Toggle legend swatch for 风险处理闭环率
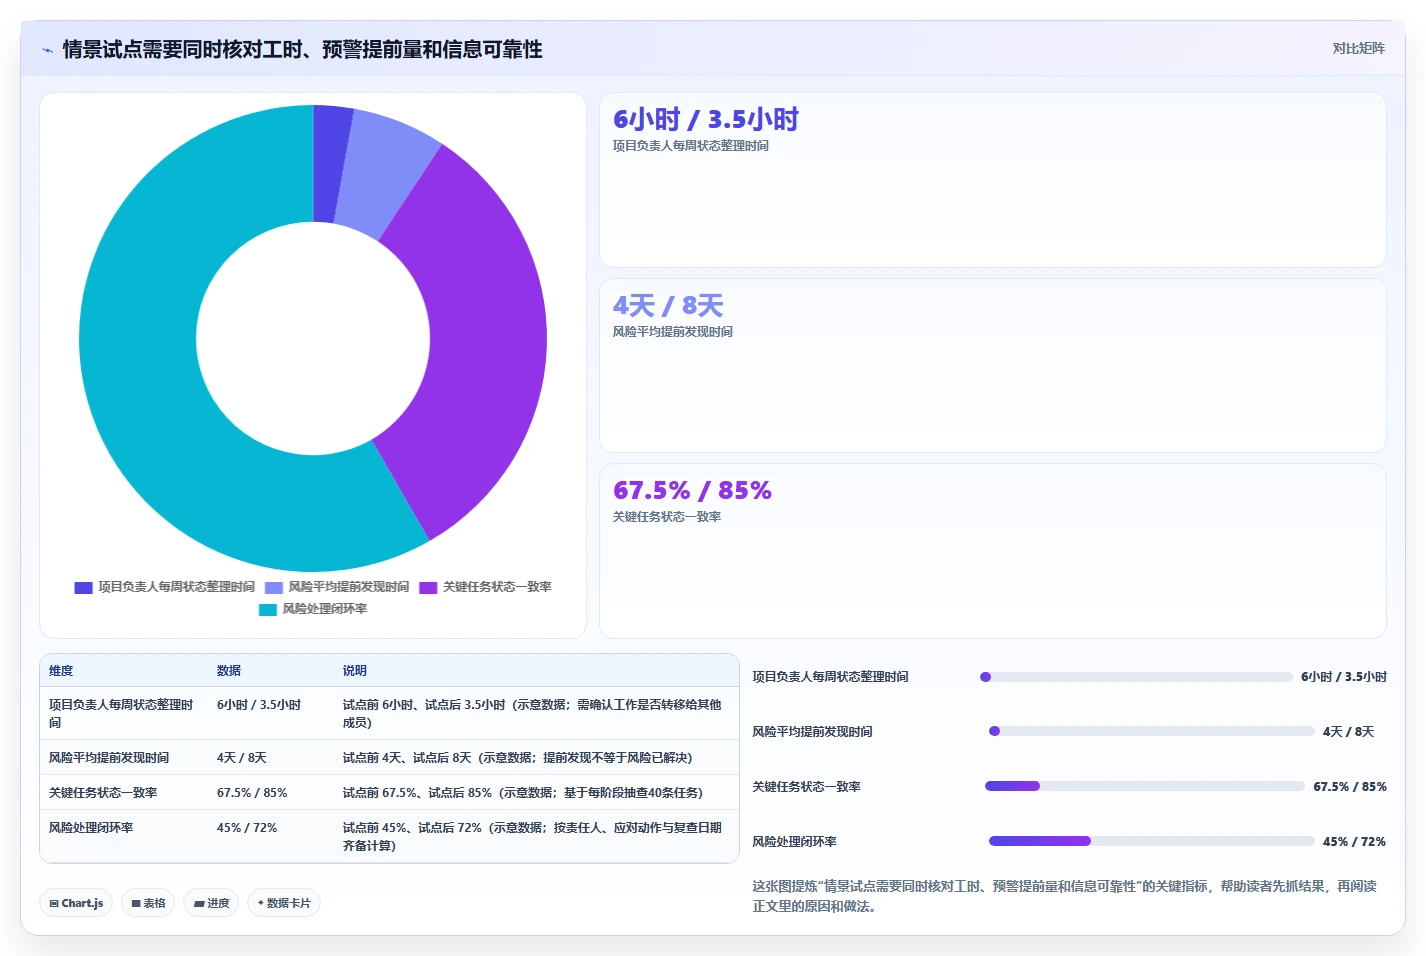The width and height of the screenshot is (1426, 956). tap(267, 609)
